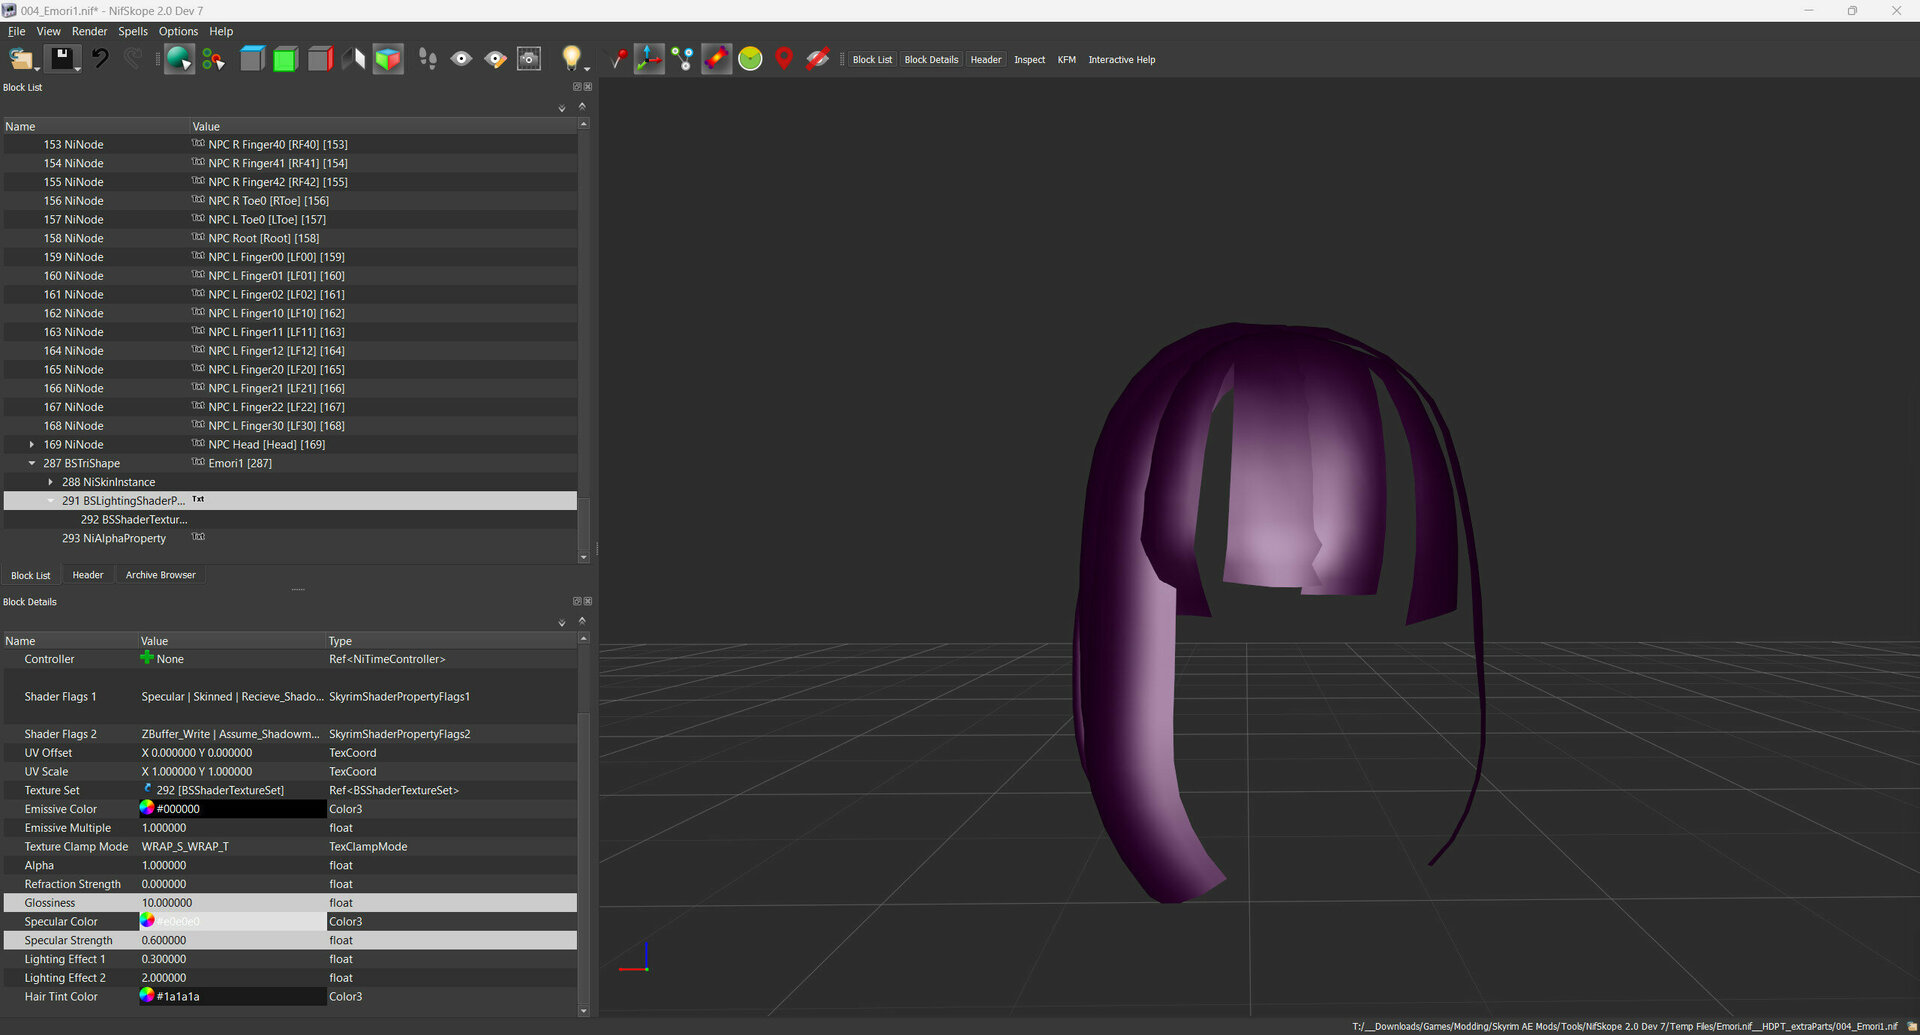
Task: Toggle Block Details dock from toolbar
Action: pyautogui.click(x=931, y=60)
